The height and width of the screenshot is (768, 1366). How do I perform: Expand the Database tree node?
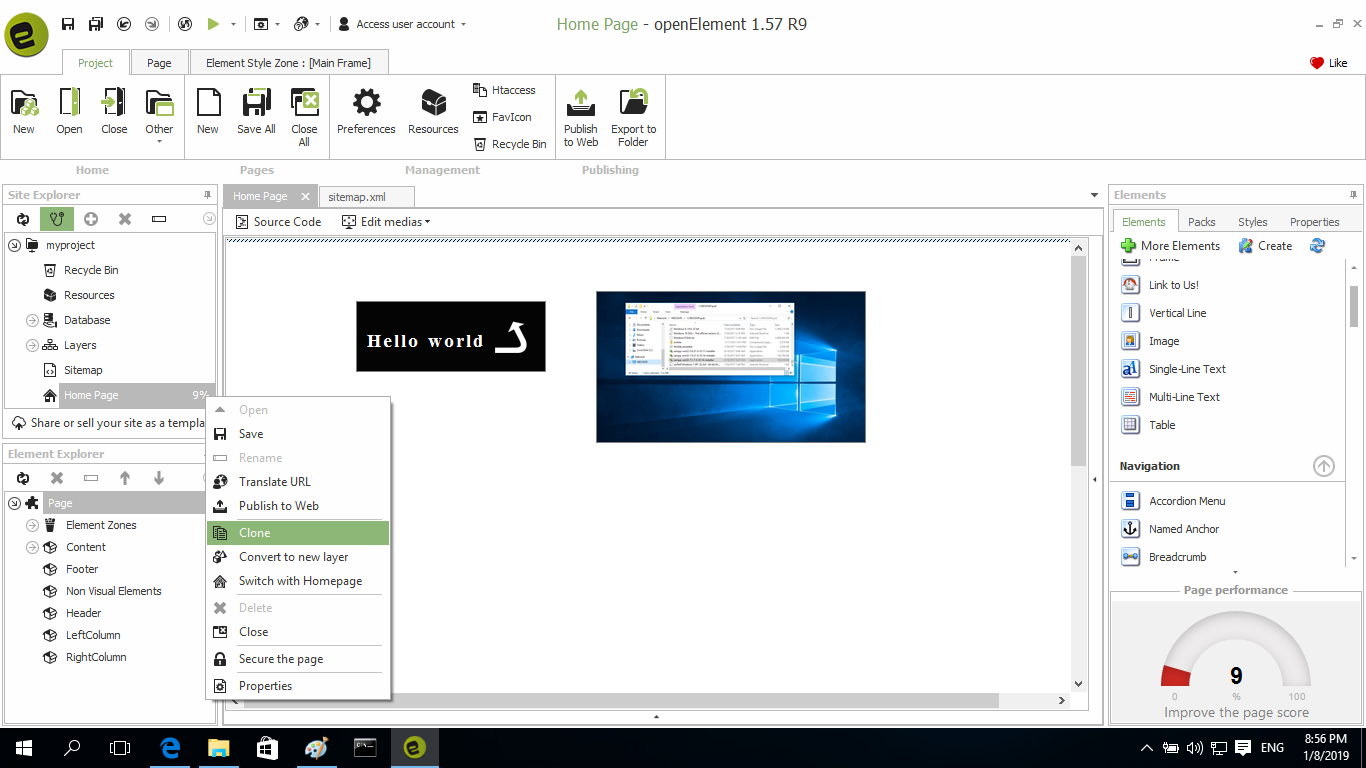tap(32, 320)
